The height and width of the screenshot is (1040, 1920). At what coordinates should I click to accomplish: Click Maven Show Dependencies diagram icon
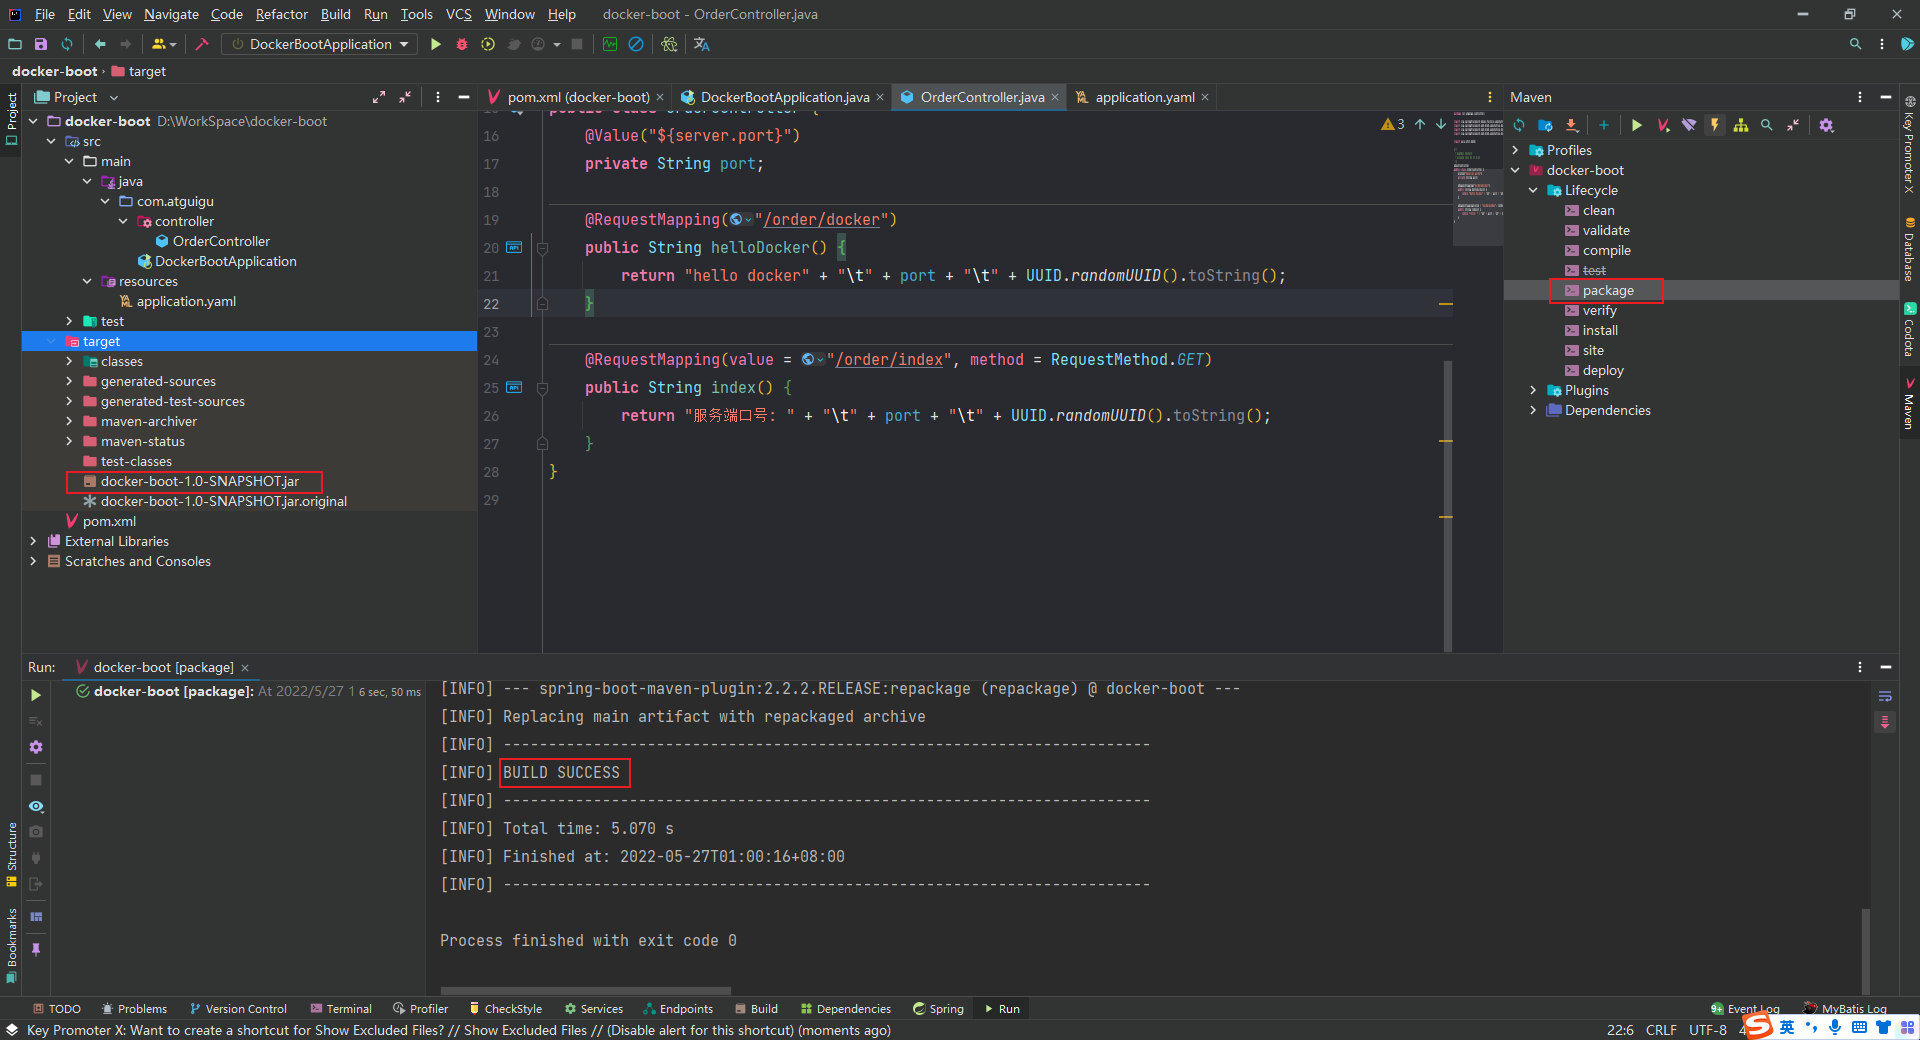[1741, 125]
